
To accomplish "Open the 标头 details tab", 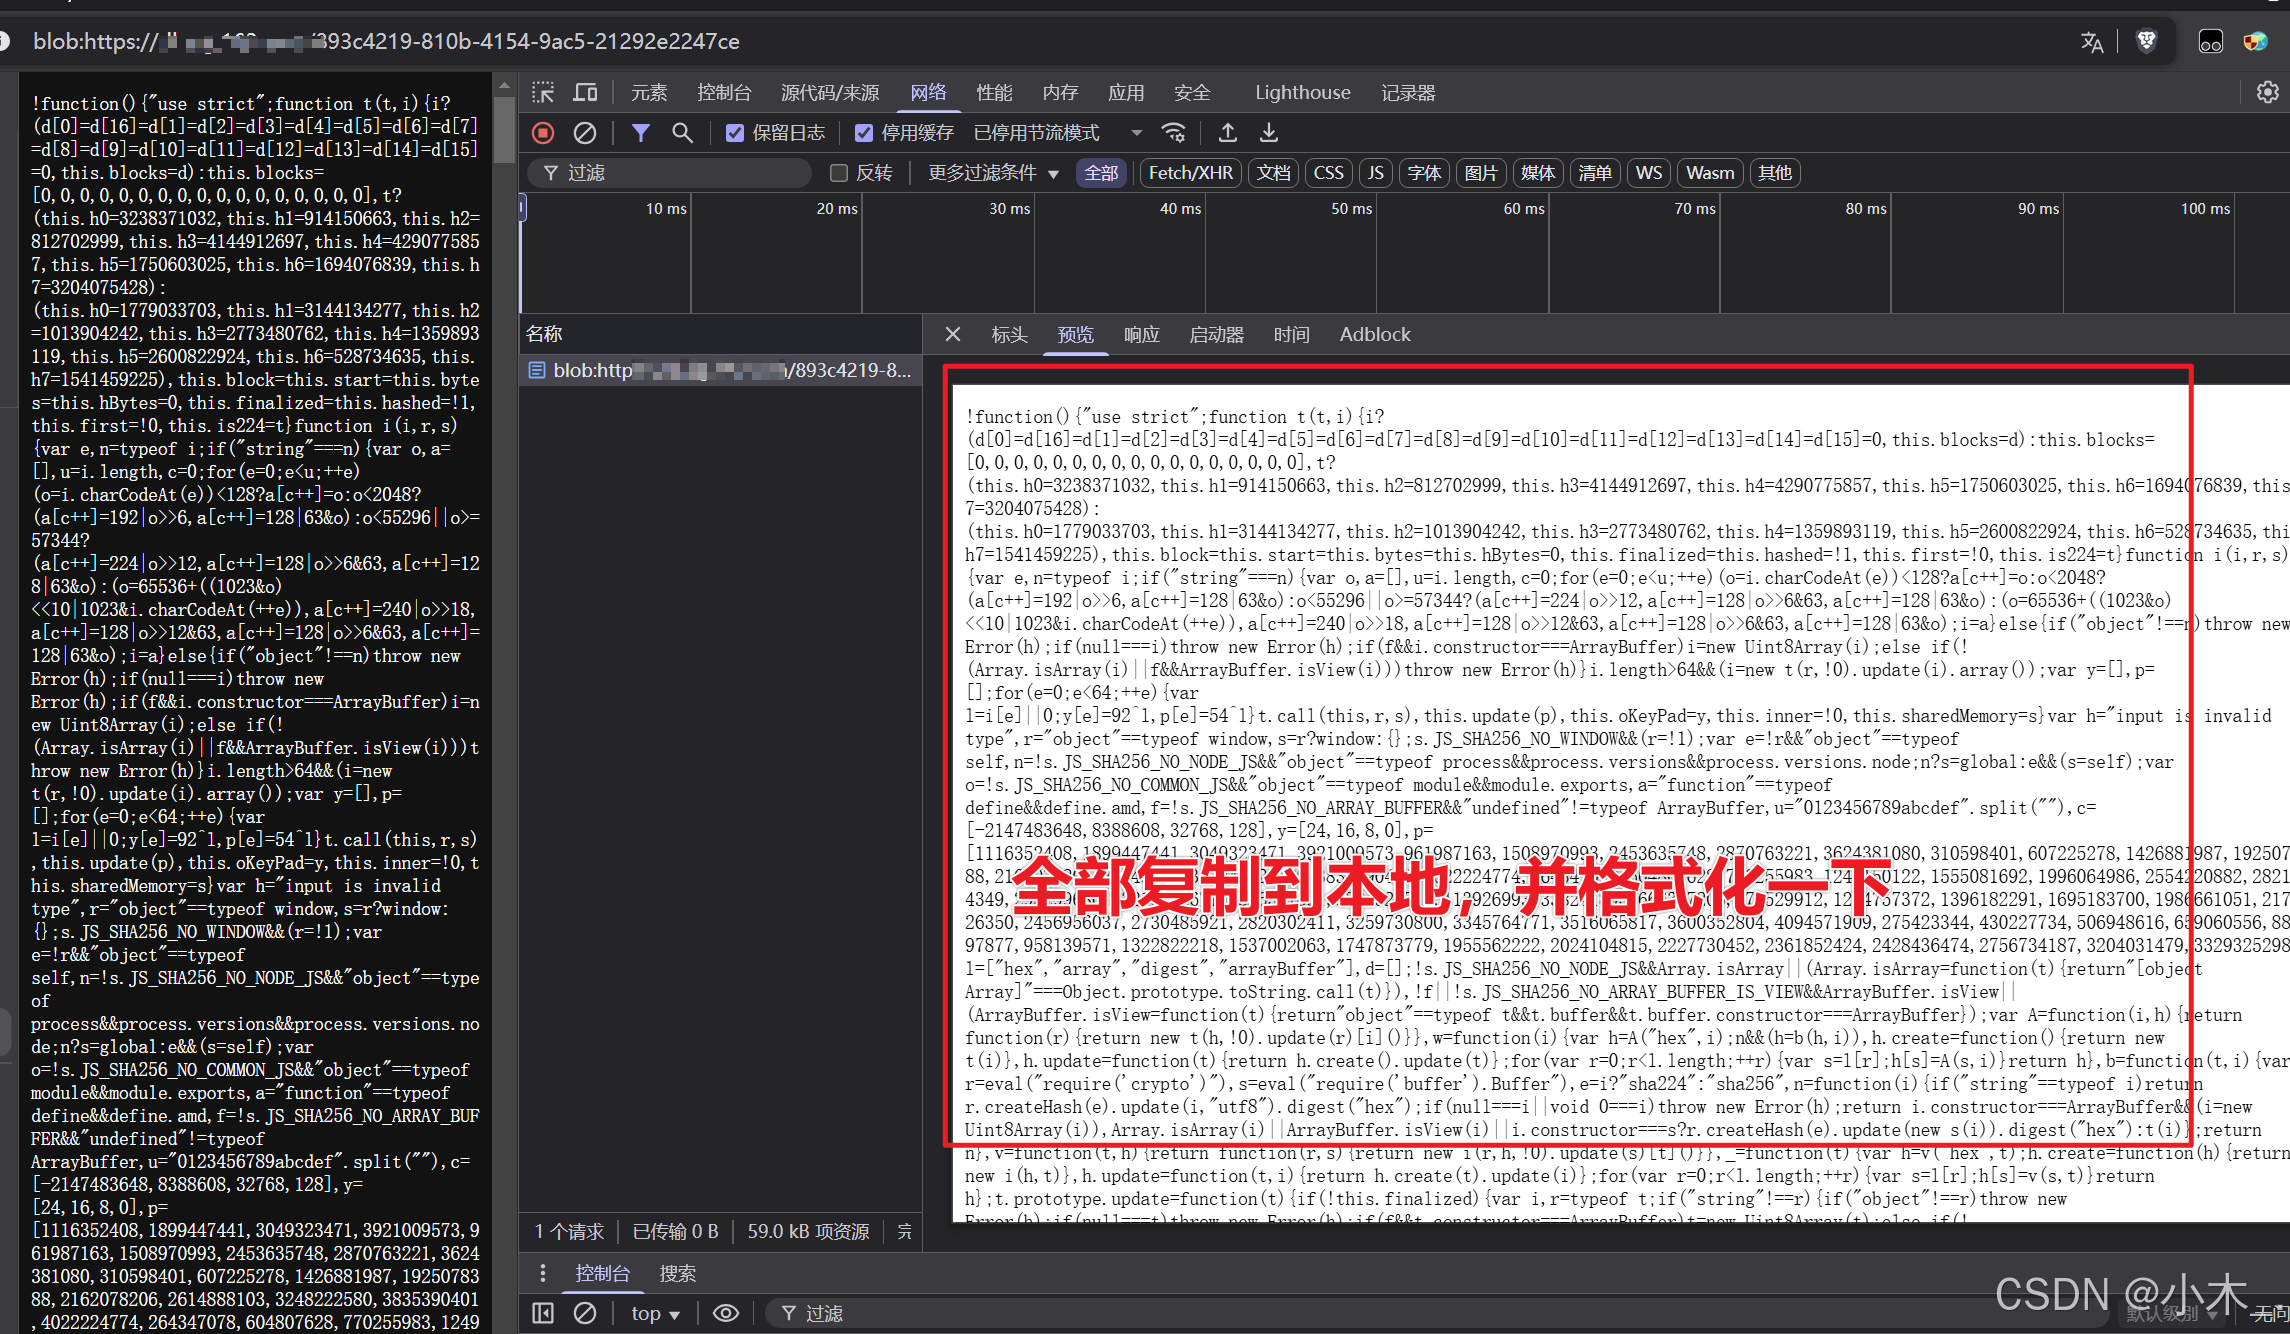I will 1009,334.
